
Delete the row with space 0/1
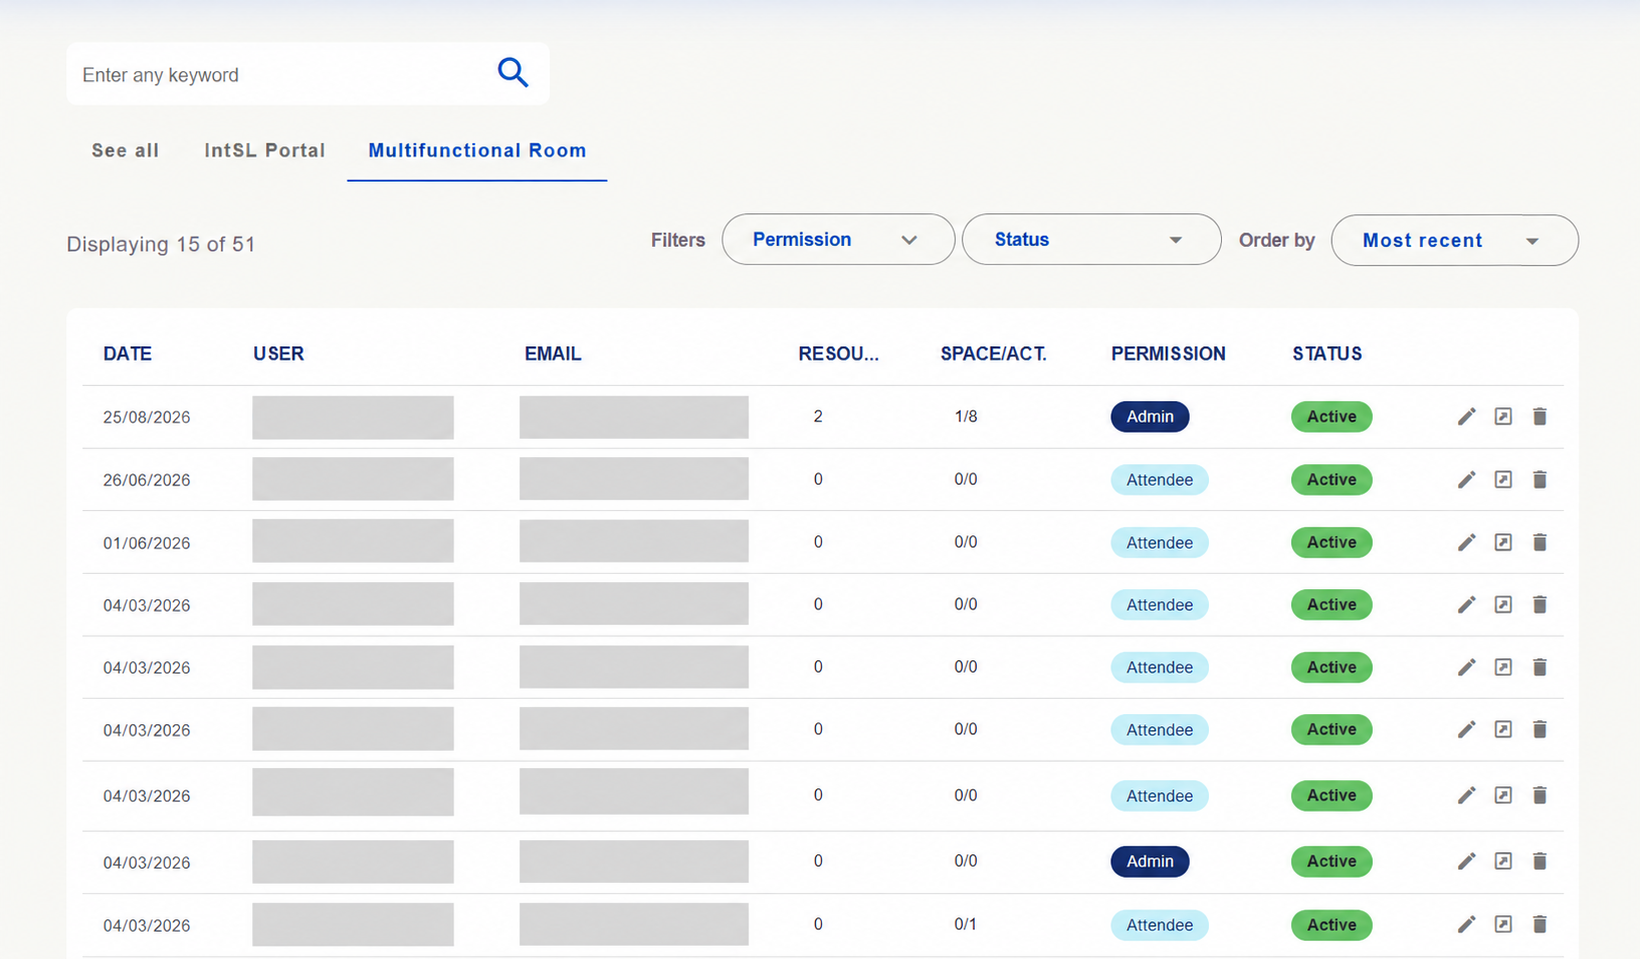1540,924
